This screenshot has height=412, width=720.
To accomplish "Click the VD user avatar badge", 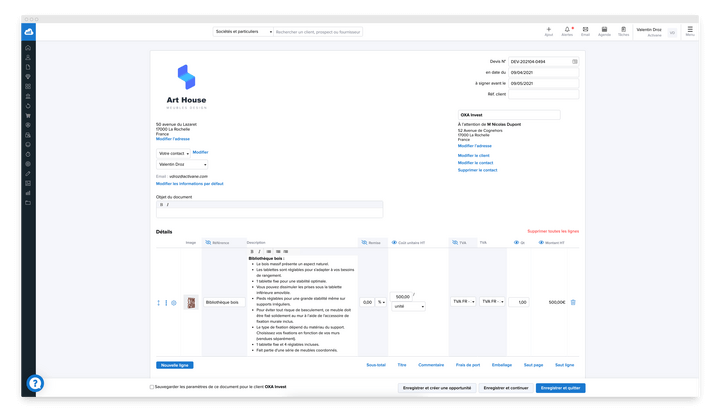I will click(672, 33).
